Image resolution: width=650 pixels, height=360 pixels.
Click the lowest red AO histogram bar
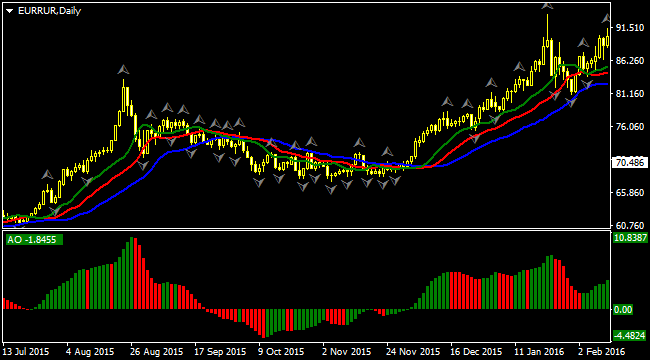[x=263, y=323]
